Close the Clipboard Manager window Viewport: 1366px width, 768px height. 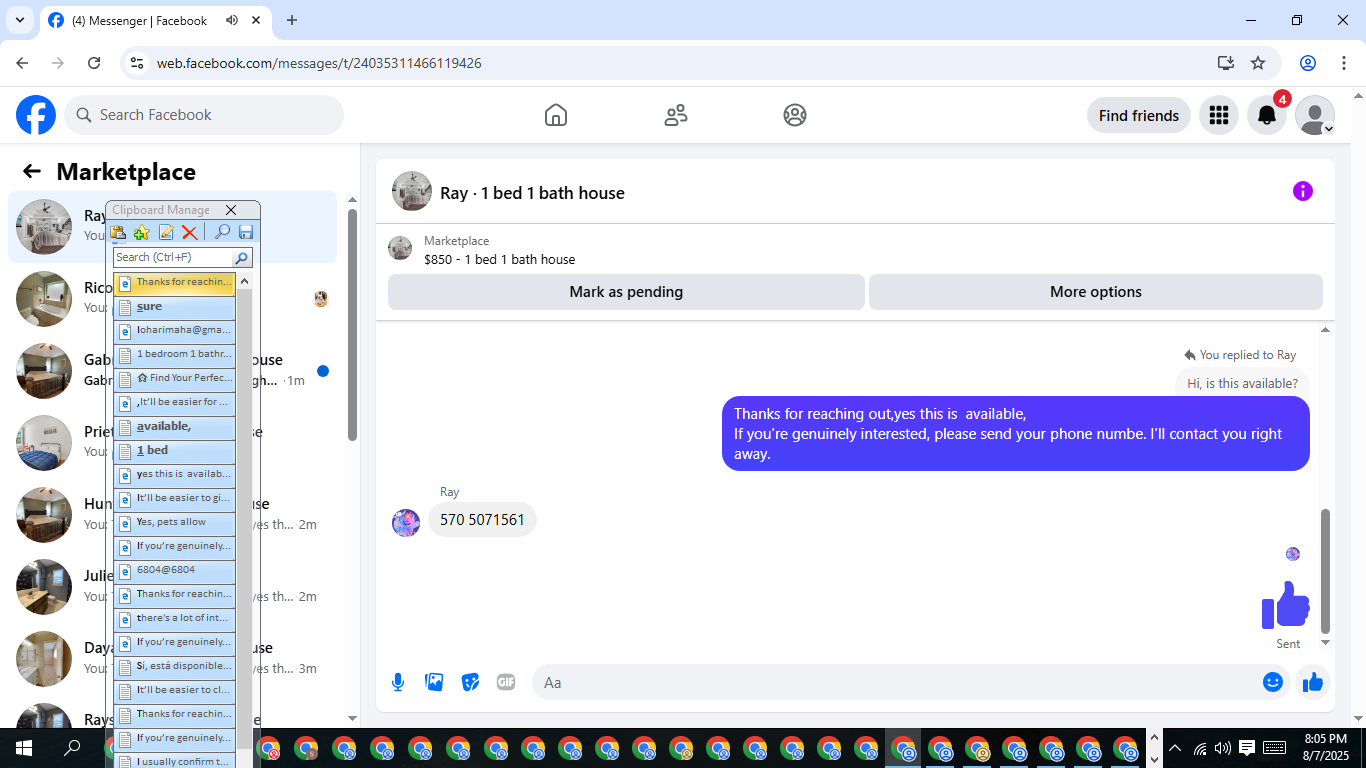231,210
